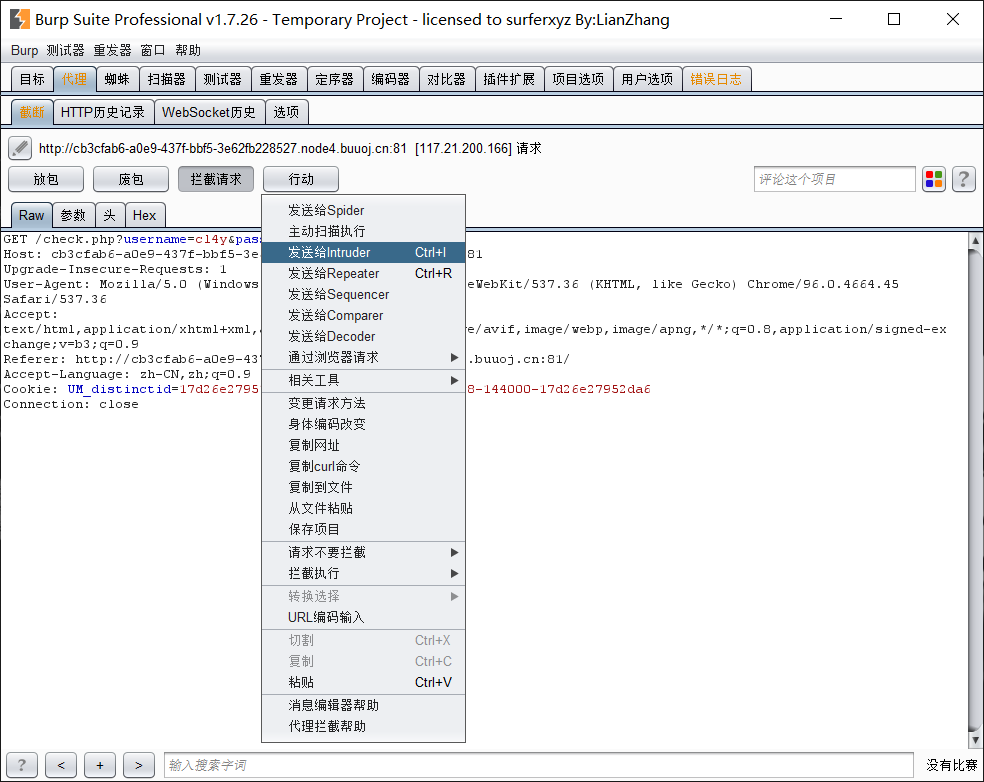Click the bottom-left search help question mark button
This screenshot has height=782, width=984.
22,765
